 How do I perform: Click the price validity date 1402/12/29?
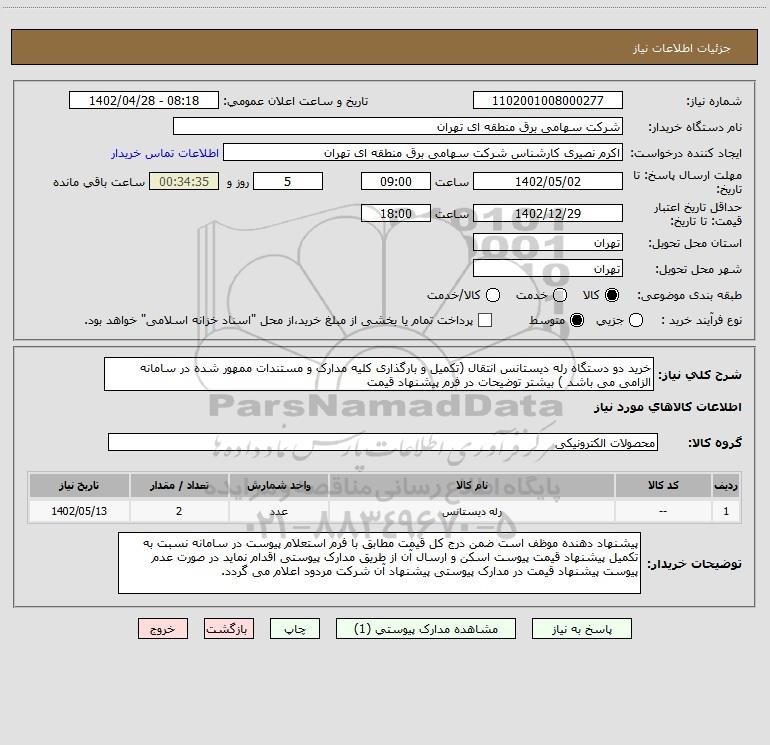pyautogui.click(x=548, y=213)
